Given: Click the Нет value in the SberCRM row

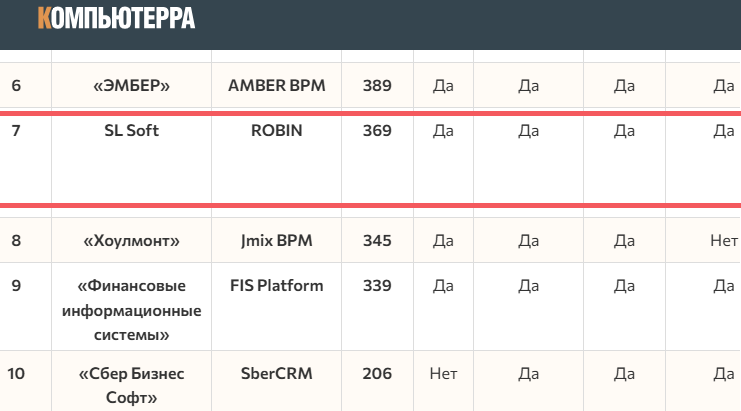Looking at the screenshot, I should click(x=443, y=374).
